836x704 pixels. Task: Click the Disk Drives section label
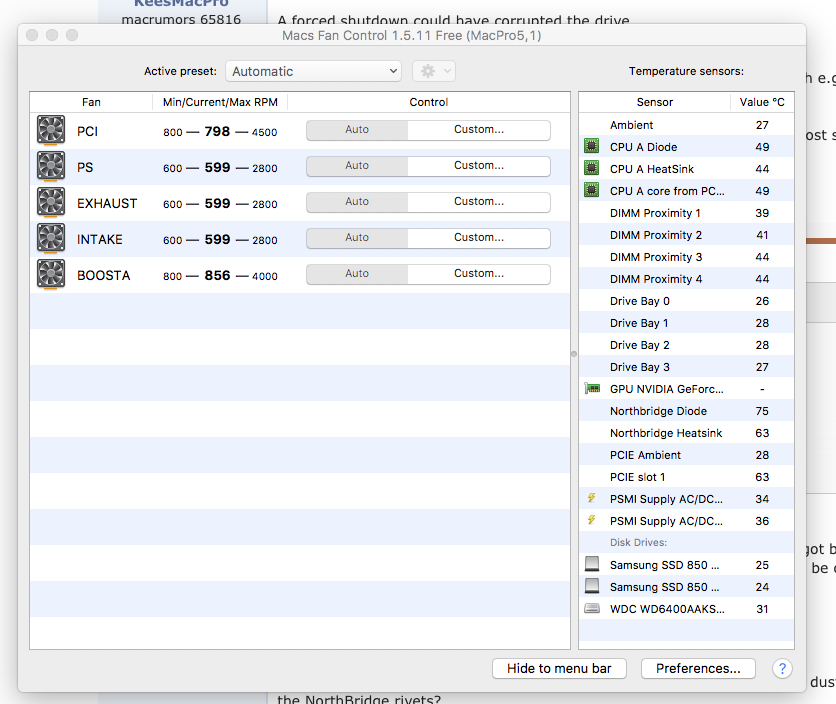pyautogui.click(x=638, y=542)
